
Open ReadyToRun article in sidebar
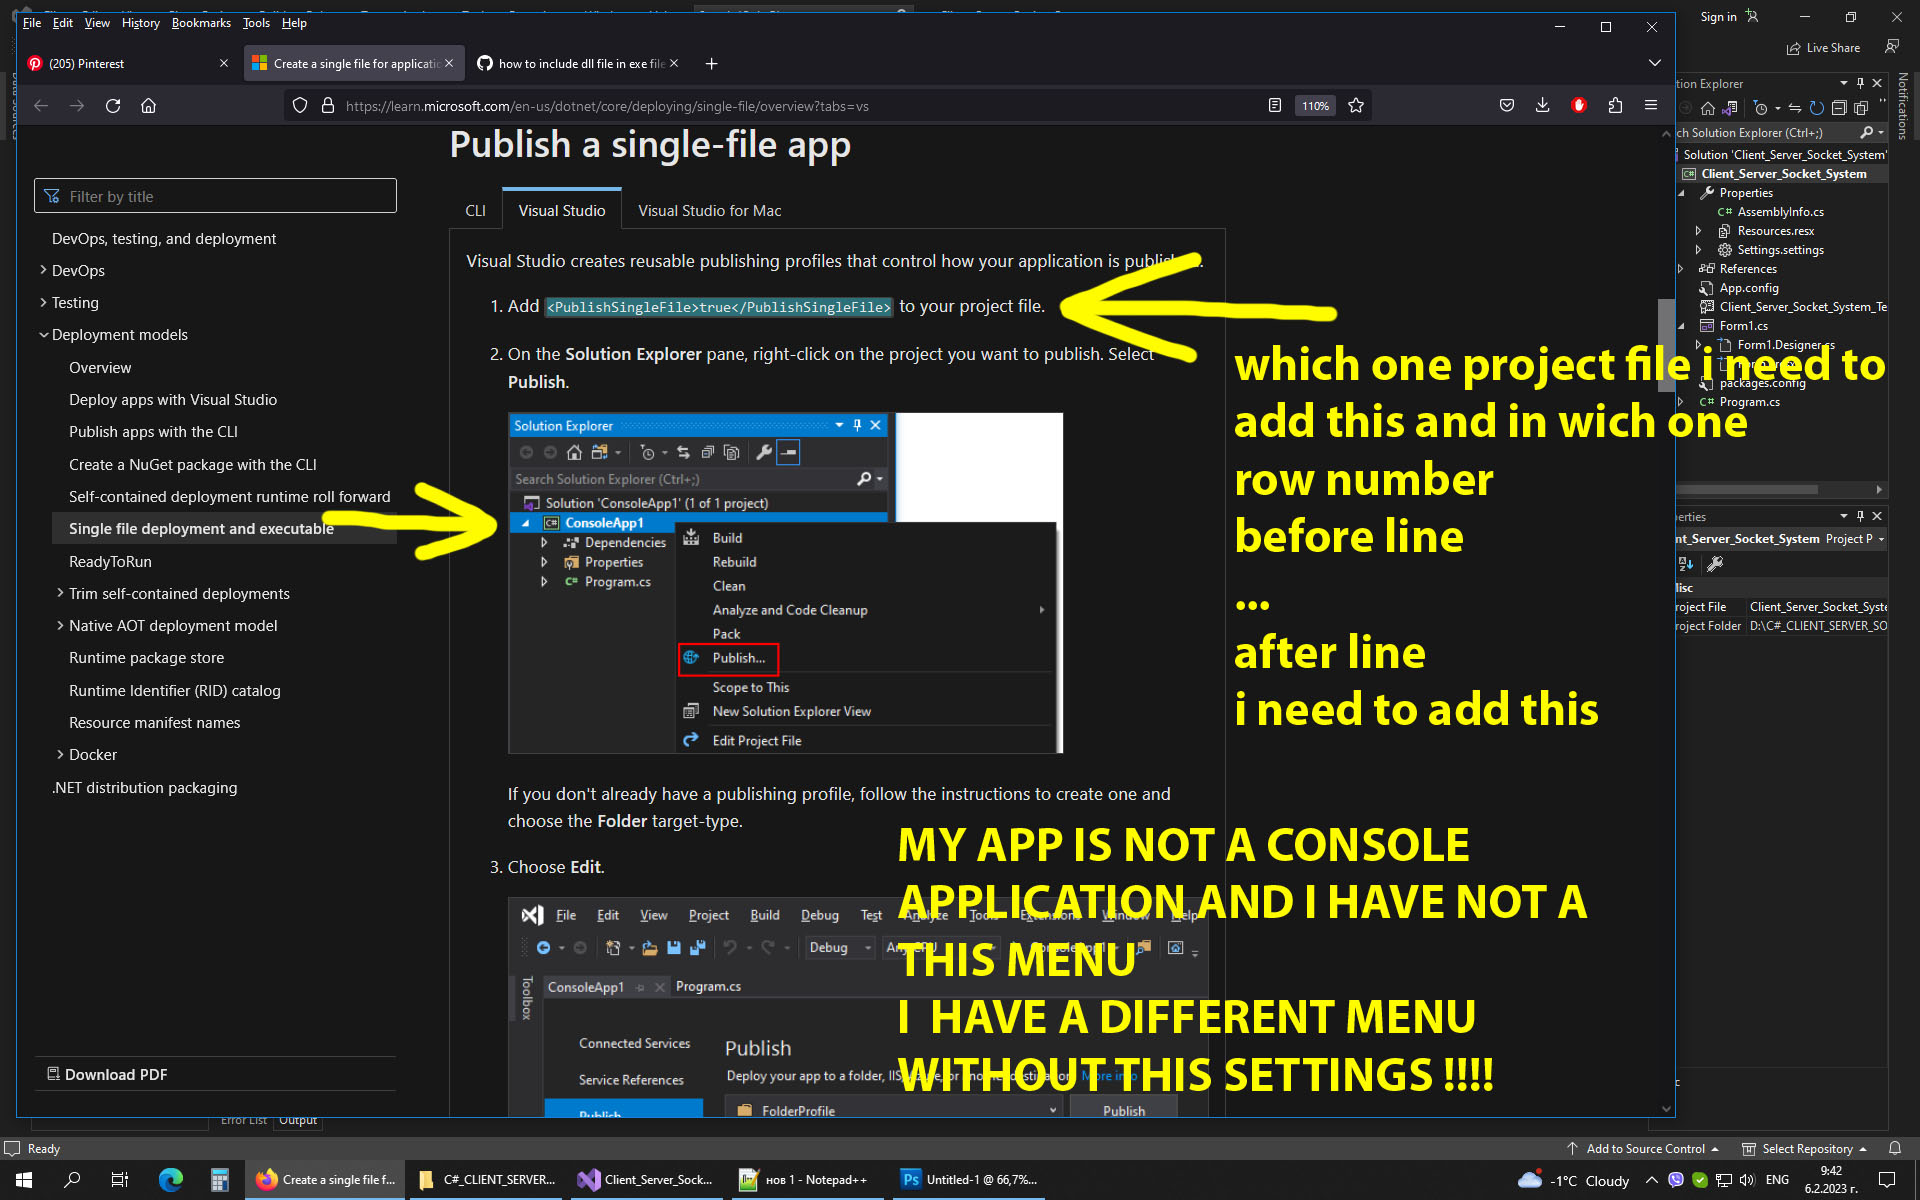click(x=110, y=562)
